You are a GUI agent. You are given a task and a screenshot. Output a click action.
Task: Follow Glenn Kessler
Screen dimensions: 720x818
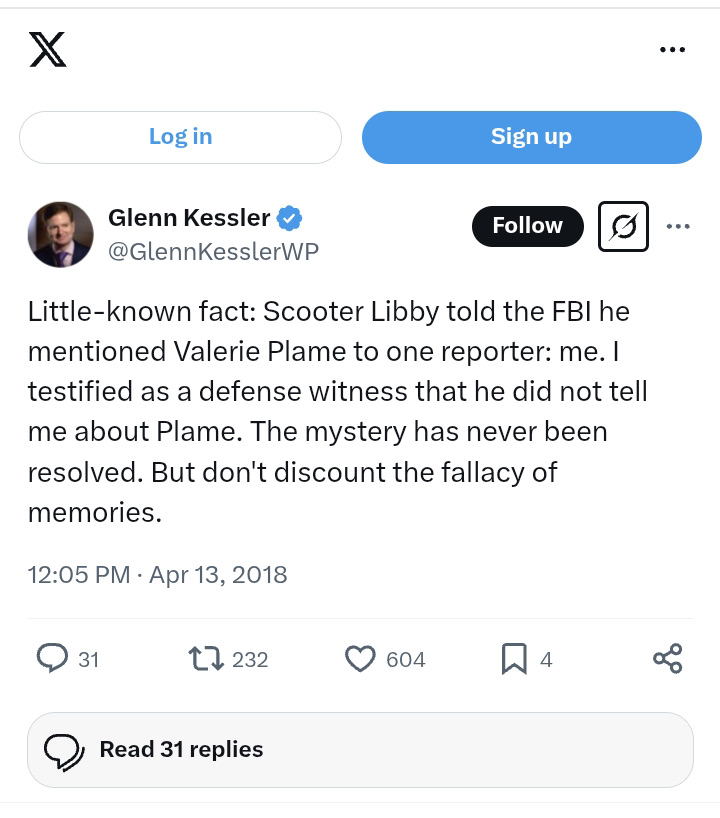527,226
